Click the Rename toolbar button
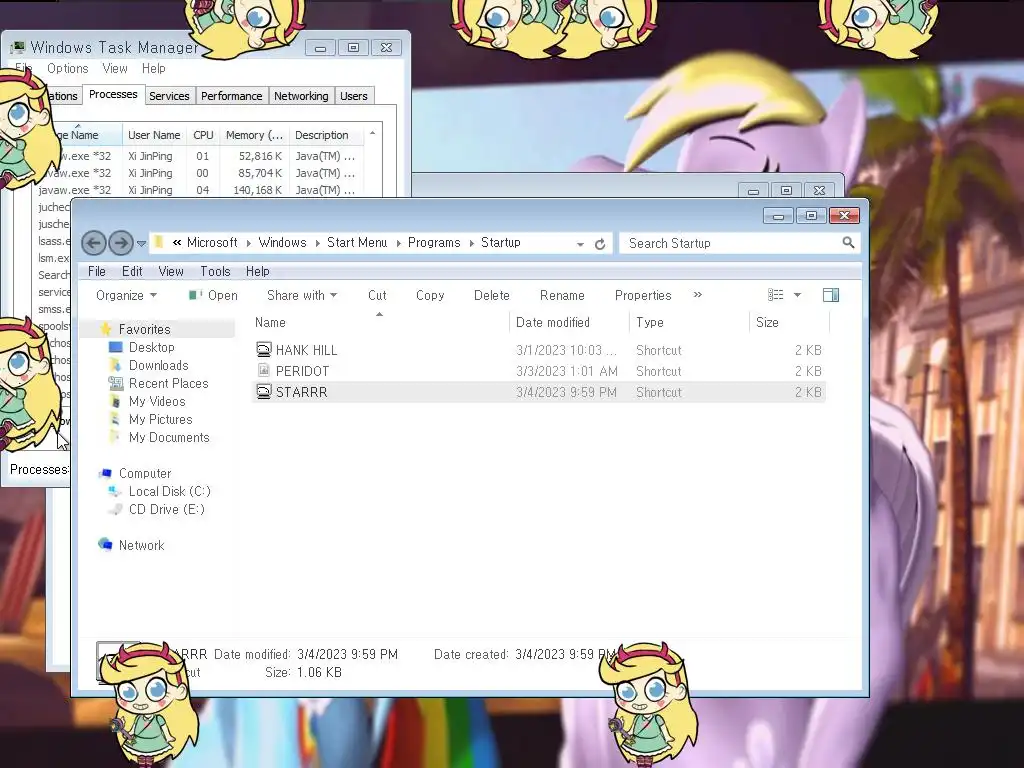Image resolution: width=1024 pixels, height=768 pixels. pos(562,295)
